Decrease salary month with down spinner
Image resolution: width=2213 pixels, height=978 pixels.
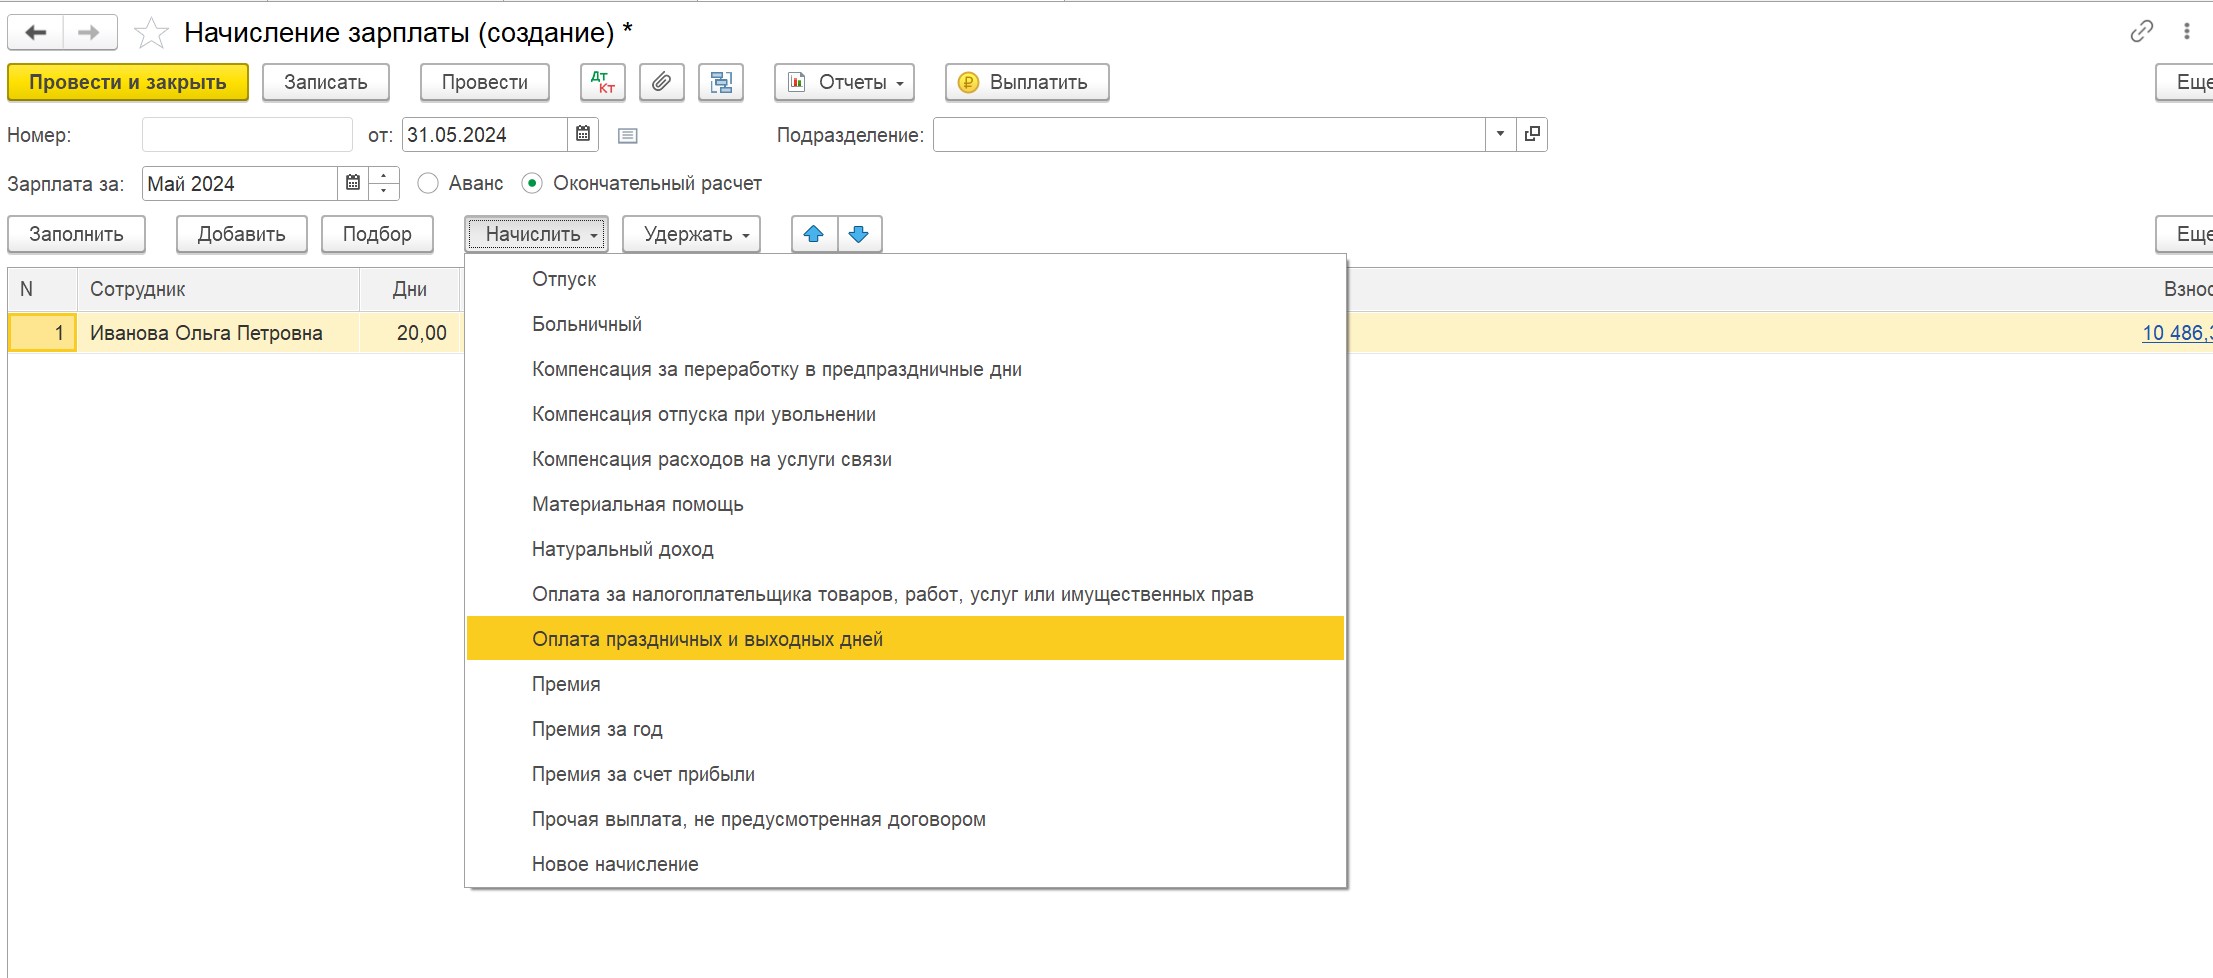click(384, 192)
